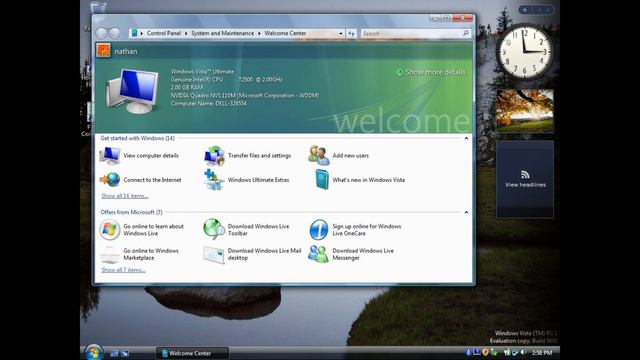640x360 pixels.
Task: Expand arrow after Control Panel breadcrumb
Action: click(186, 33)
